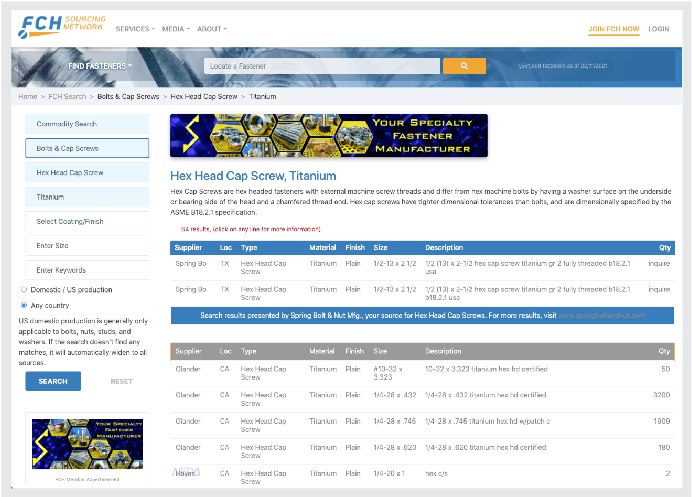
Task: Click the FCH Sourcing Network logo
Action: click(x=62, y=26)
